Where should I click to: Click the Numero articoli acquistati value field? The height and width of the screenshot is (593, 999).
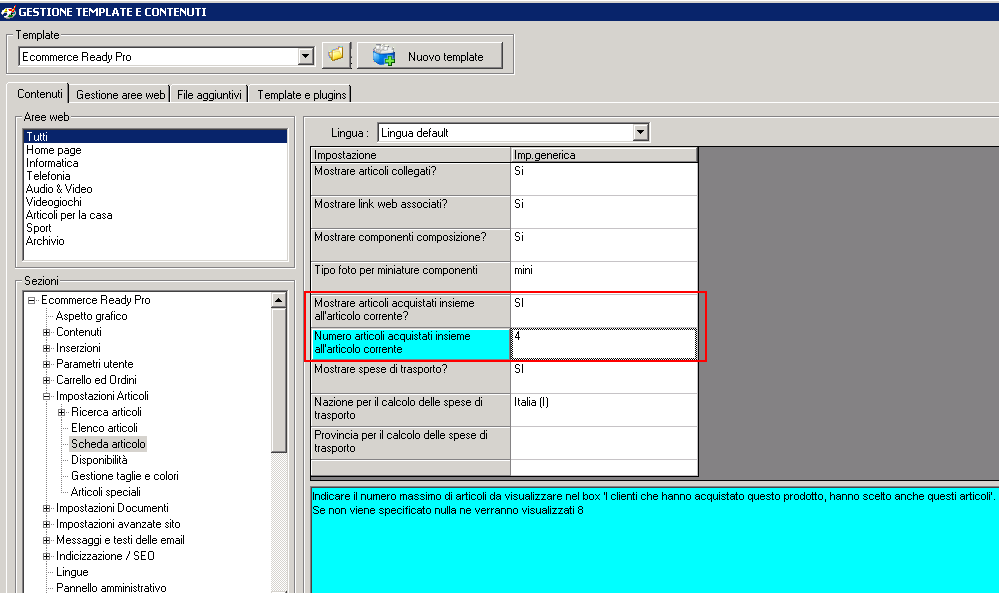[604, 344]
